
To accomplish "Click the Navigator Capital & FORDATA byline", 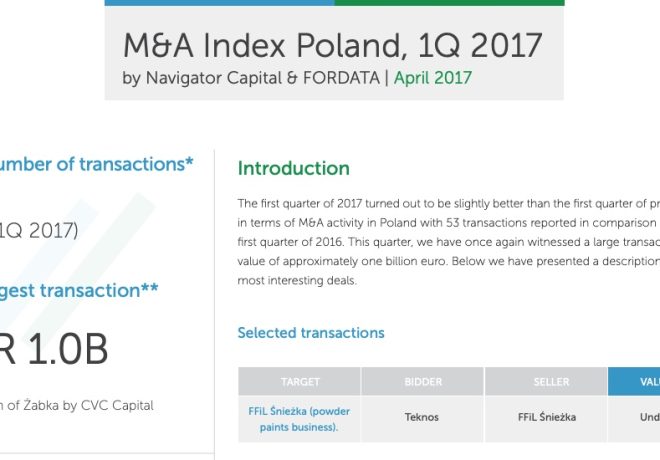I will click(251, 78).
